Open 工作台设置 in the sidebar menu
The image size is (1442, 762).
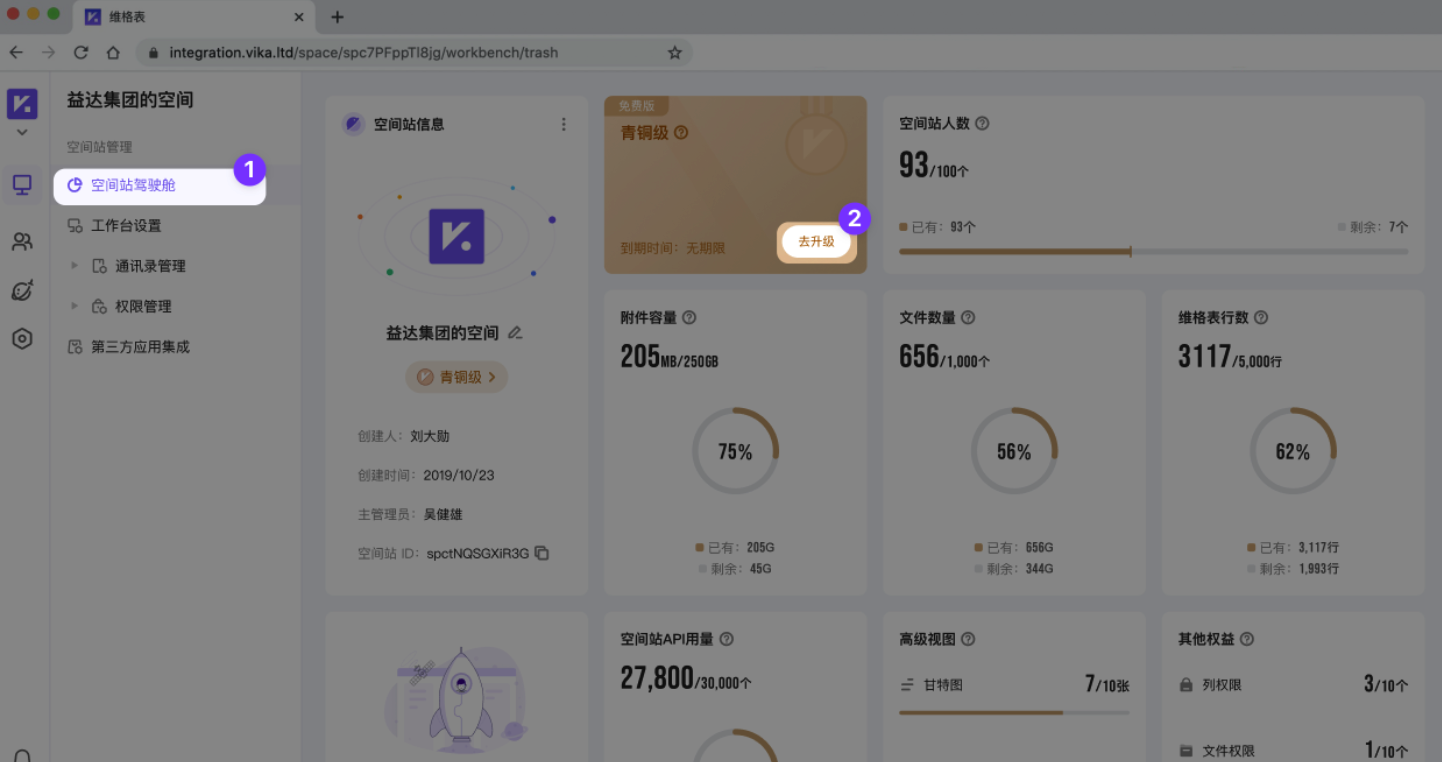[126, 226]
